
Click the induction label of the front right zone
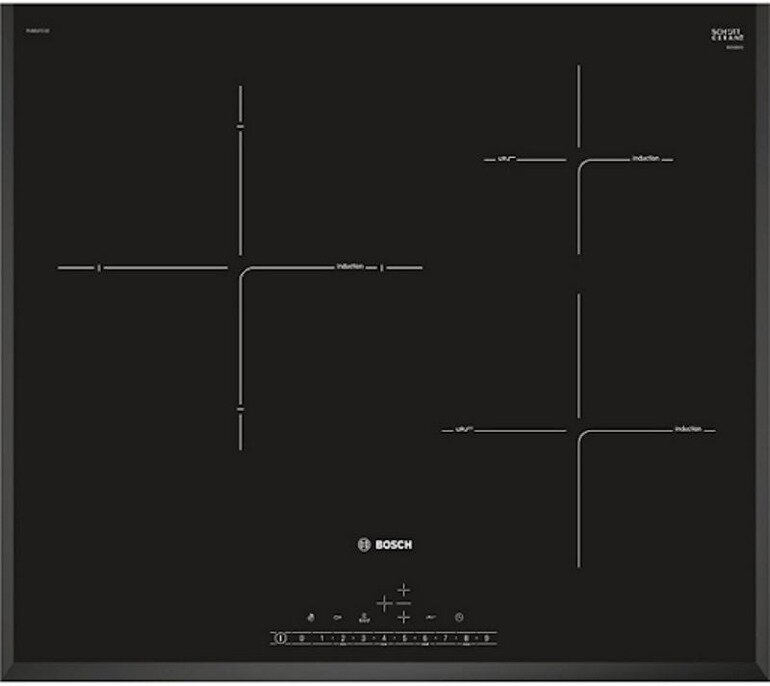point(688,429)
